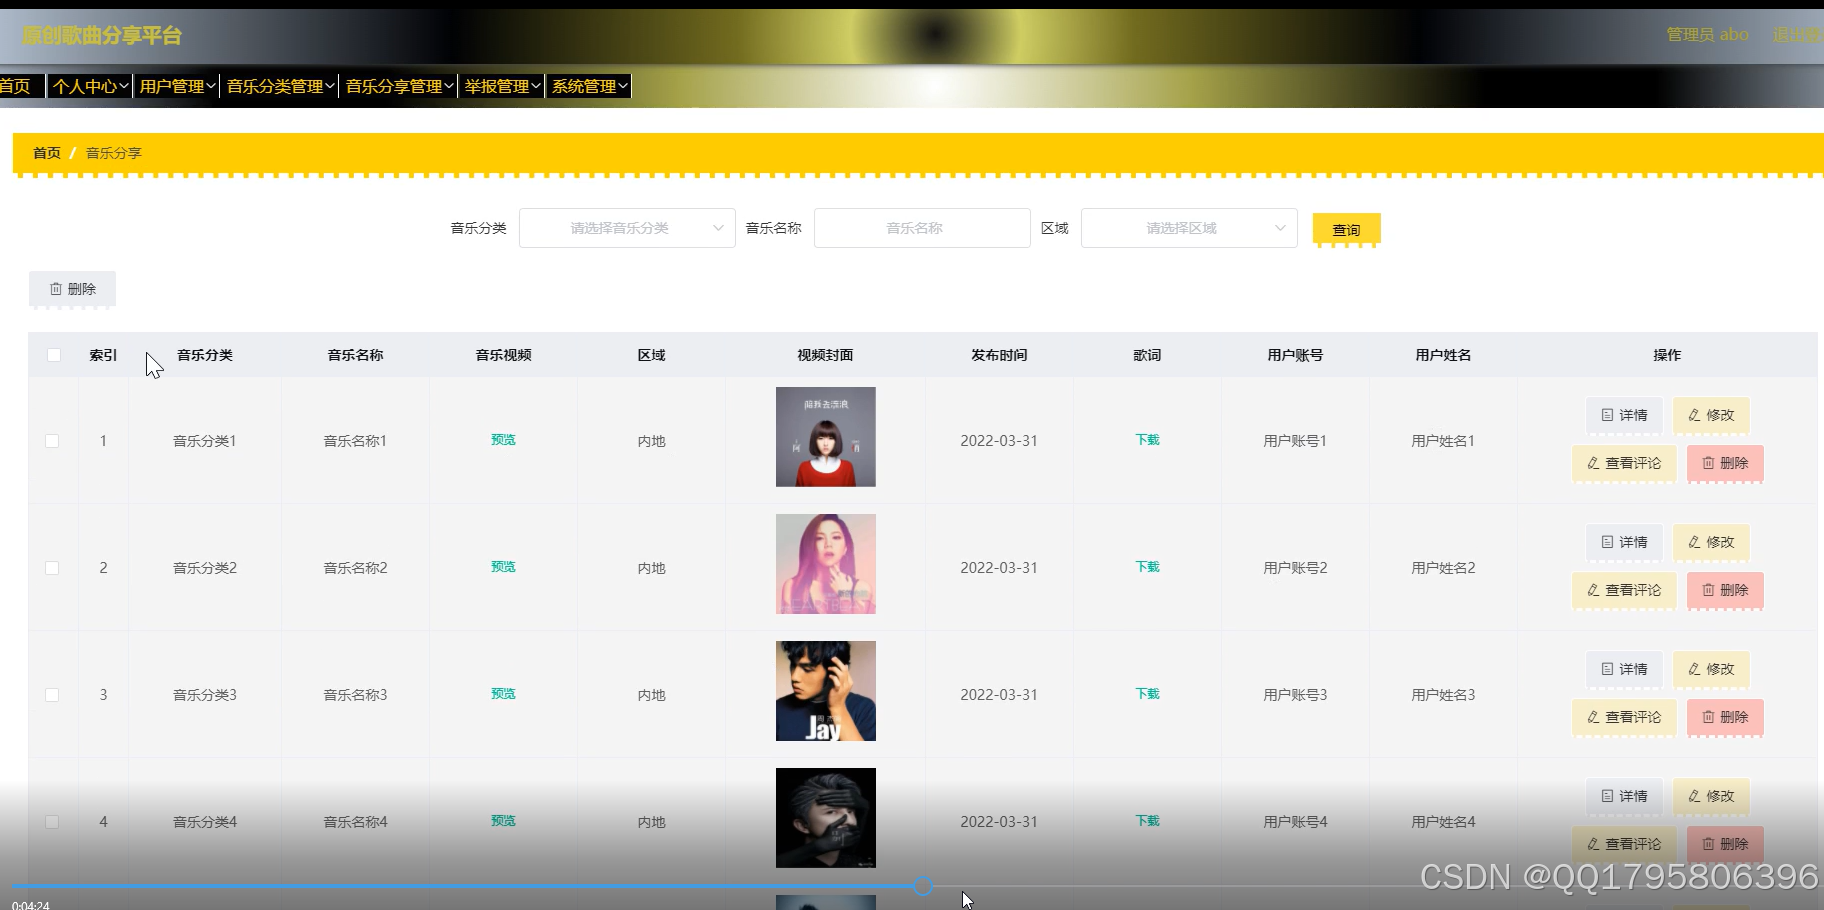Screen dimensions: 1824x910
Task: Click the 下载 link for 音乐名称2
Action: (x=1146, y=566)
